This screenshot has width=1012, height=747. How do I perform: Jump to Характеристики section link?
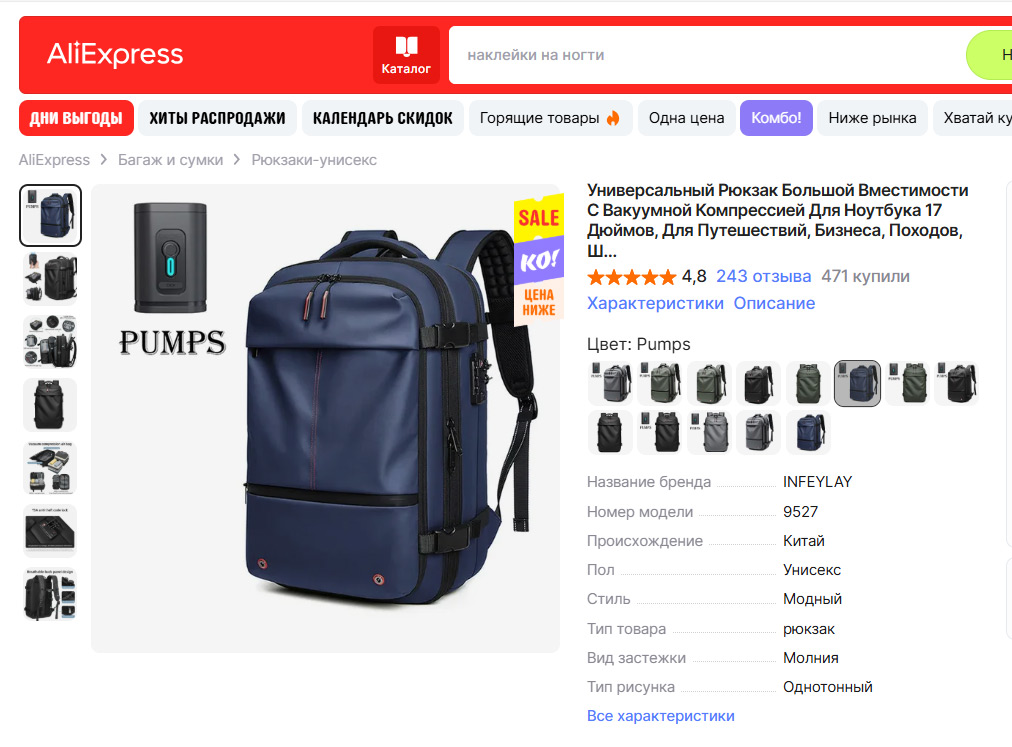pyautogui.click(x=655, y=303)
